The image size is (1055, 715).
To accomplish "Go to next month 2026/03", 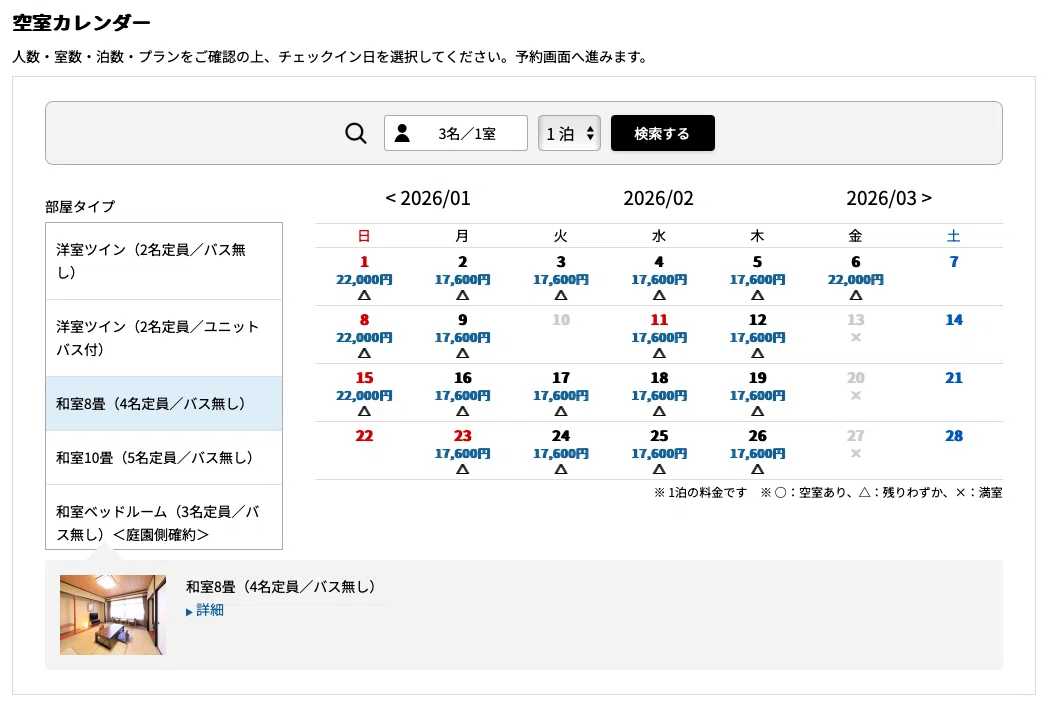I will click(889, 198).
